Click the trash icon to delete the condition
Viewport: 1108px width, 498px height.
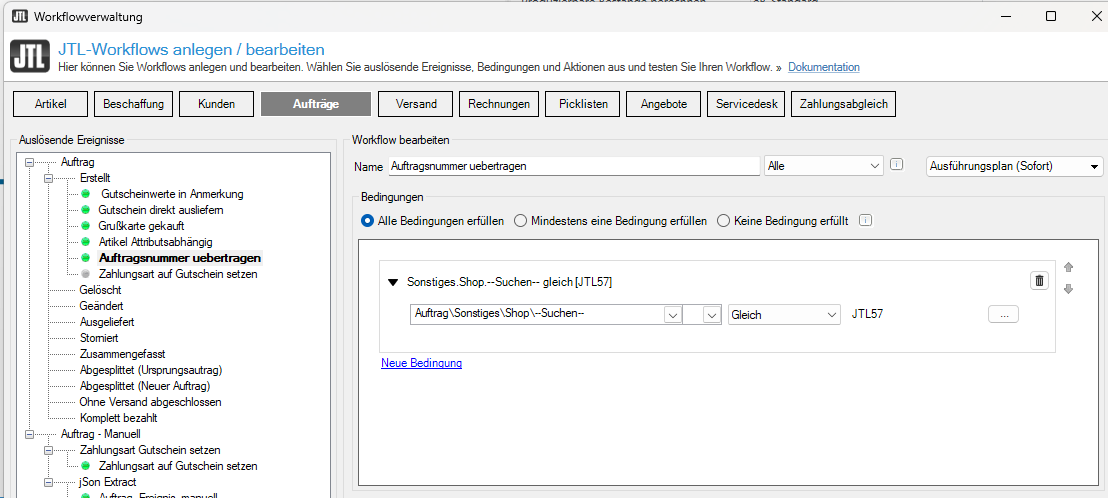pyautogui.click(x=1039, y=281)
